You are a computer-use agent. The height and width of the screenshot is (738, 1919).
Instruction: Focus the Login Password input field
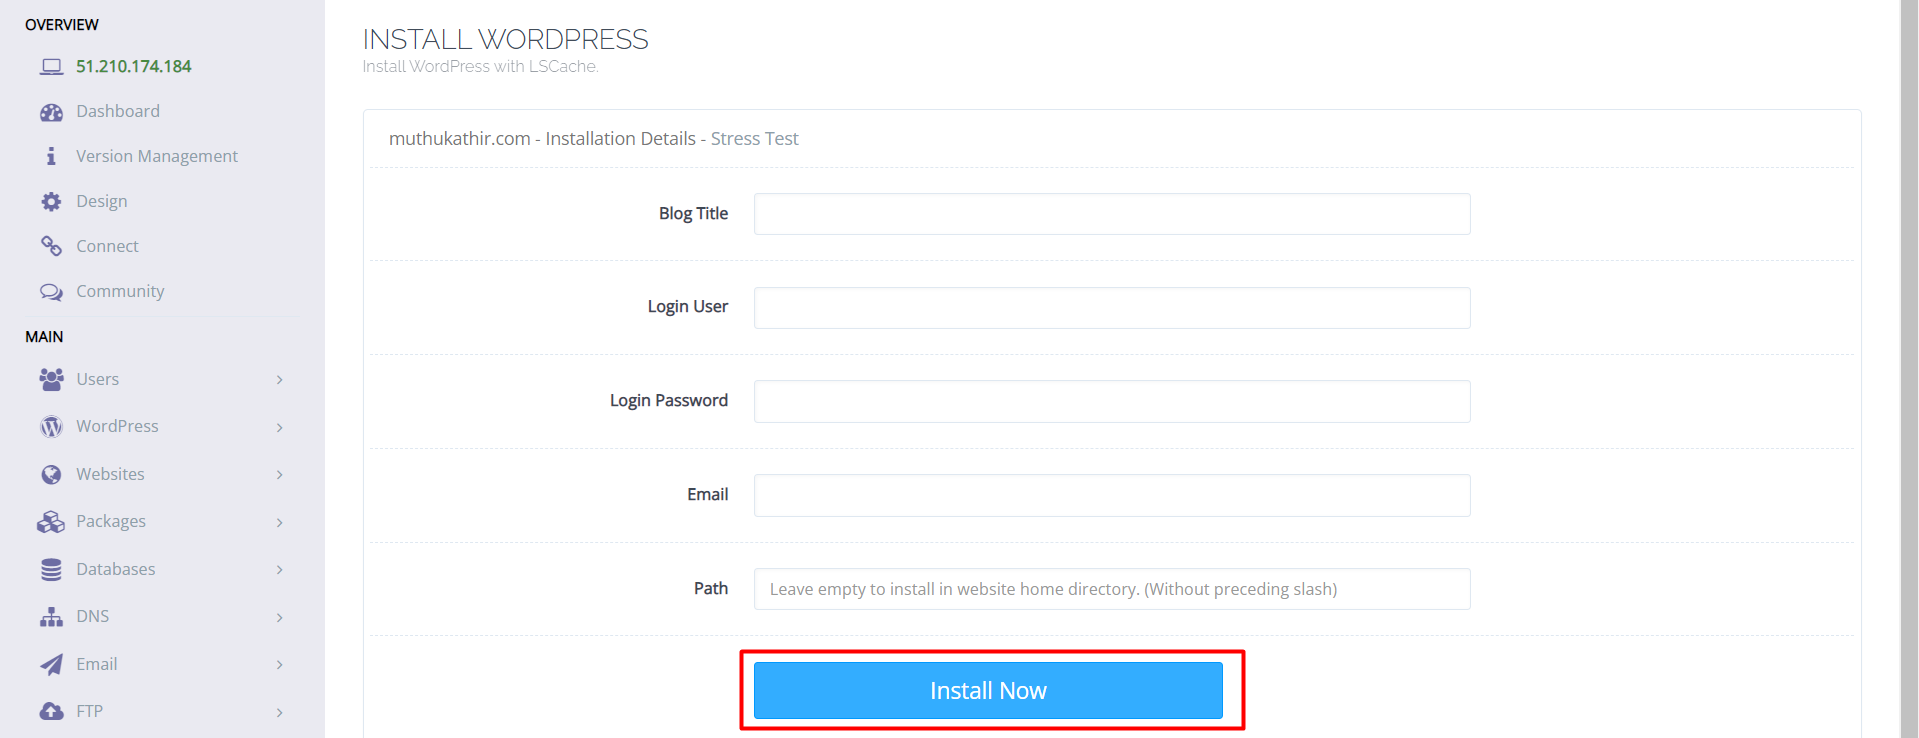(1112, 401)
